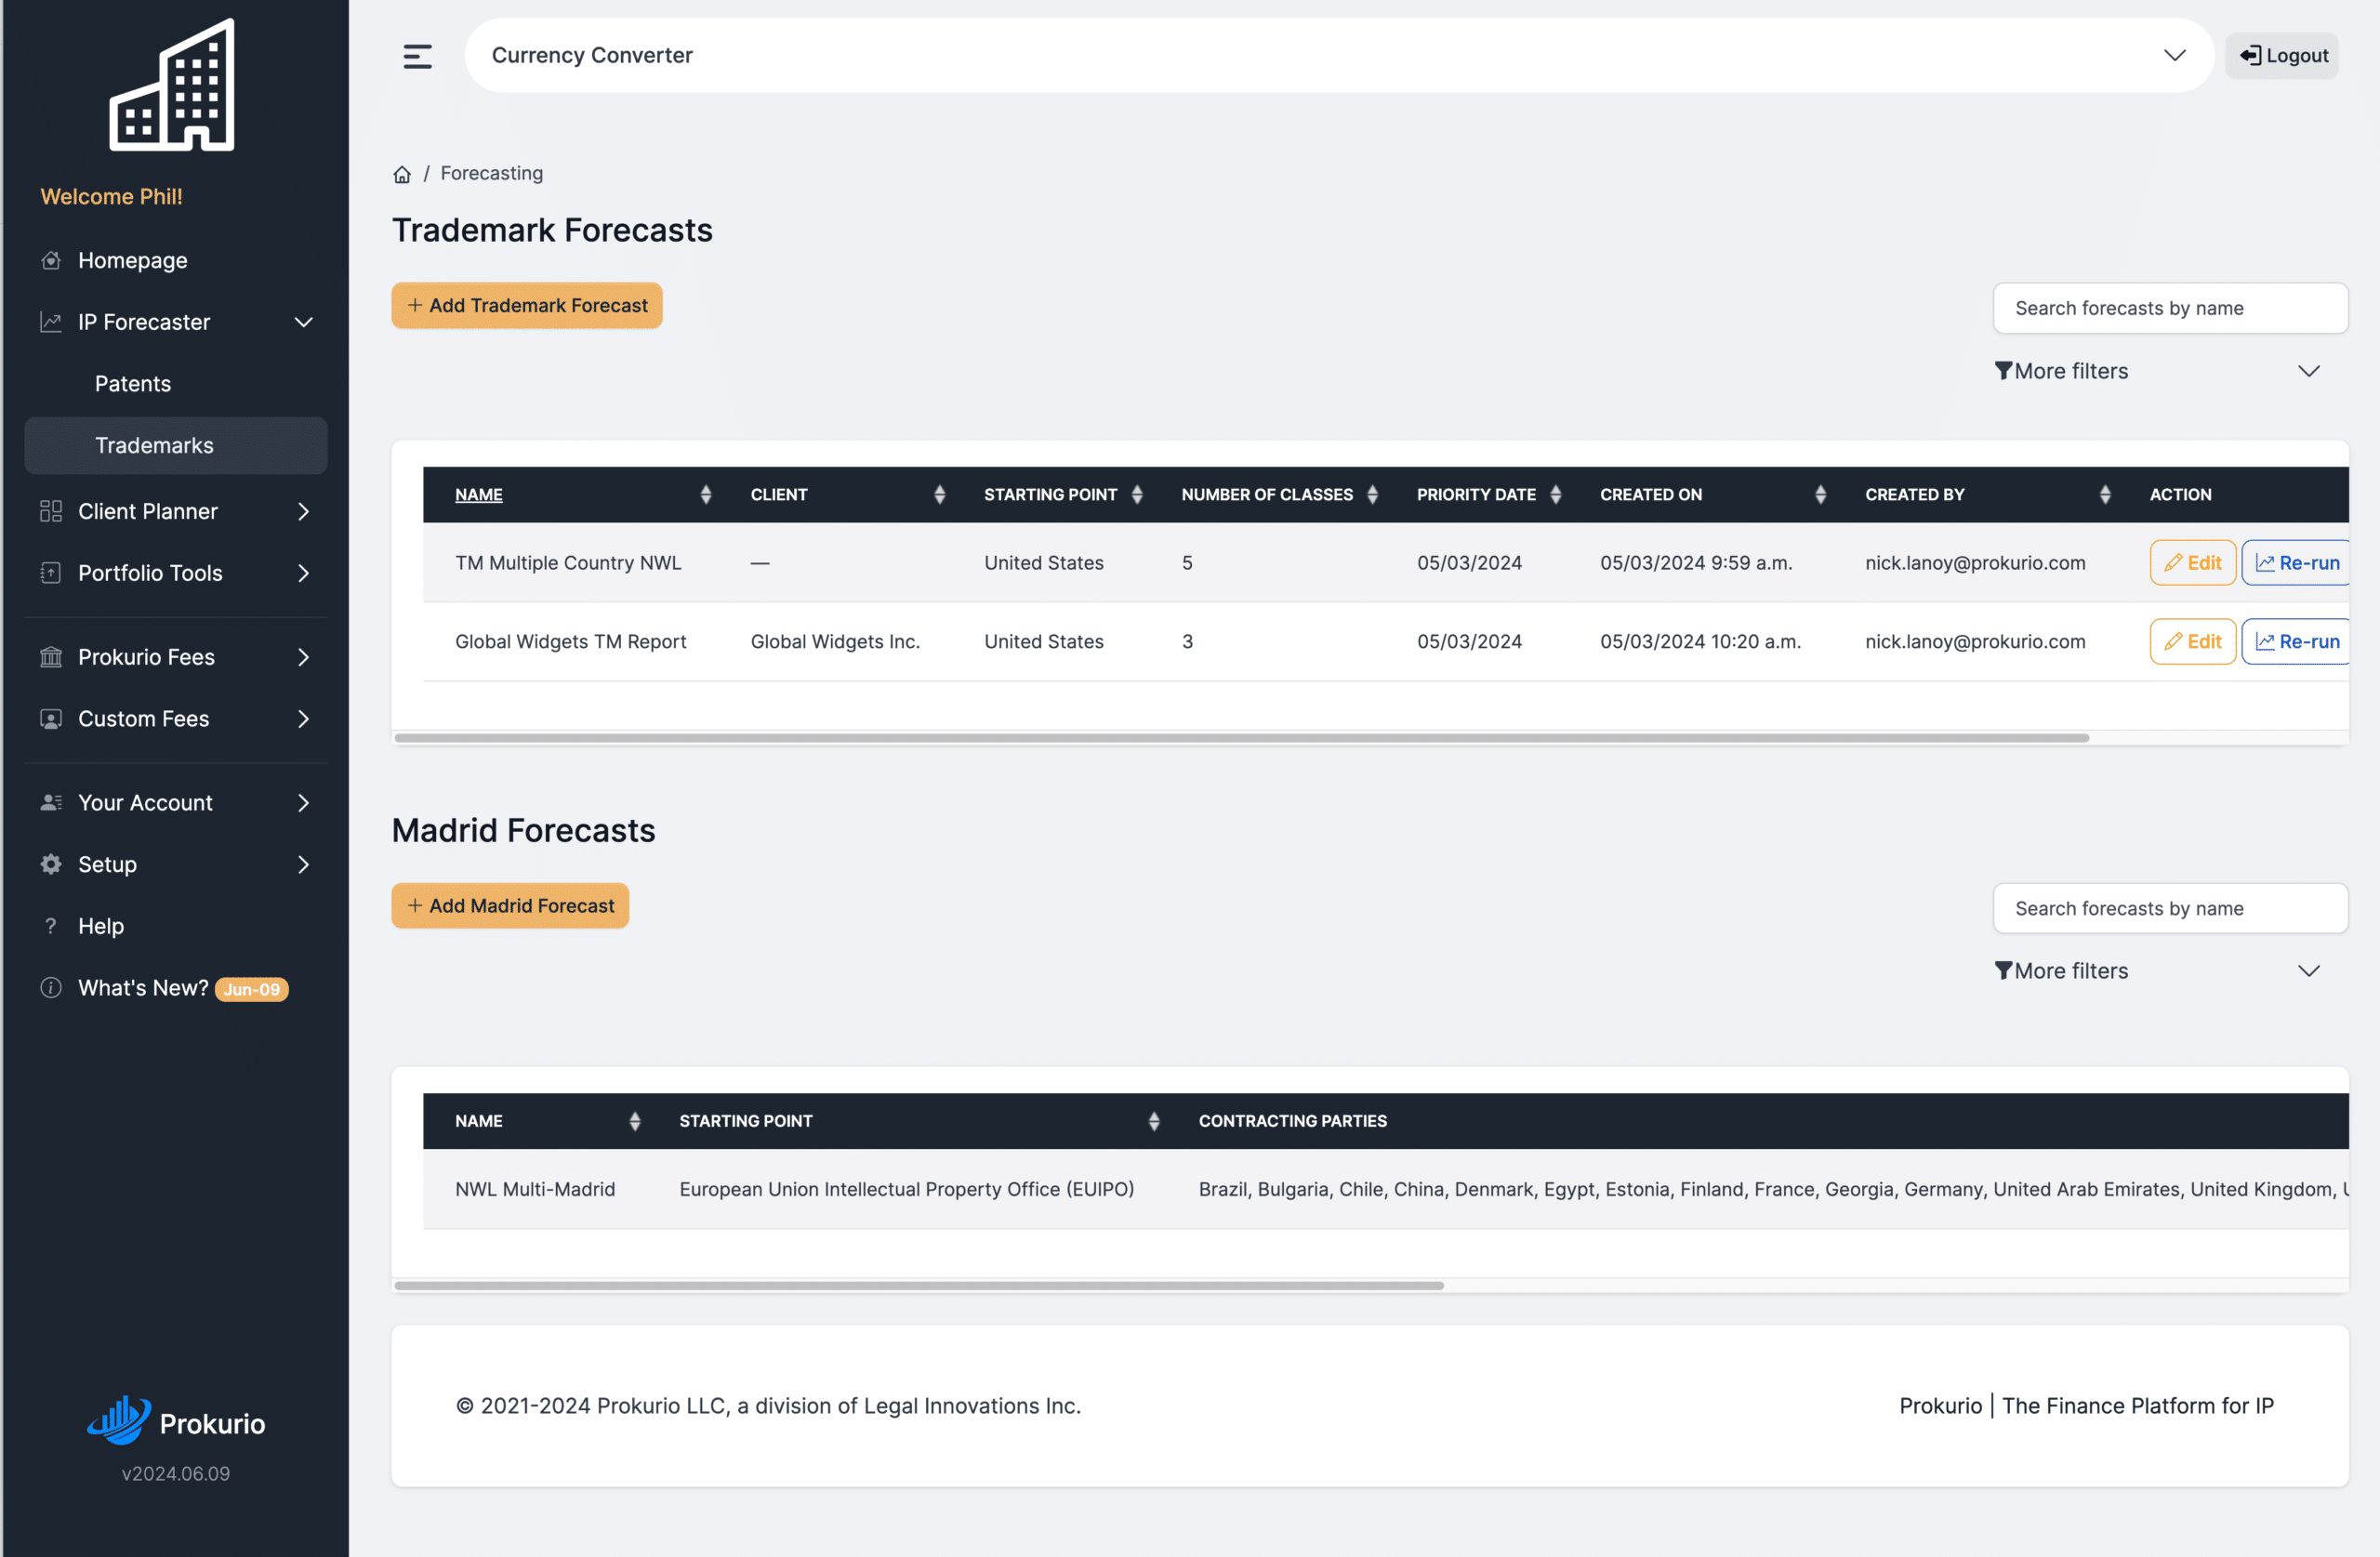The height and width of the screenshot is (1557, 2380).
Task: Re-run Global Widgets TM Report forecast
Action: coord(2296,642)
